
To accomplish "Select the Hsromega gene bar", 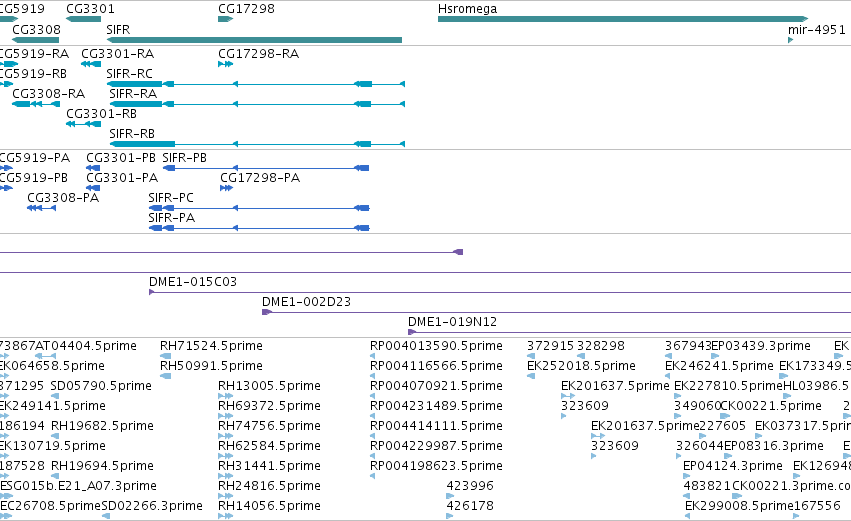I will [623, 19].
